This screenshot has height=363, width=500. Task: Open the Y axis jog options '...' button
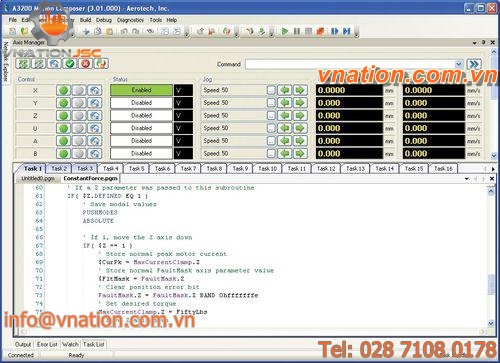(x=271, y=103)
